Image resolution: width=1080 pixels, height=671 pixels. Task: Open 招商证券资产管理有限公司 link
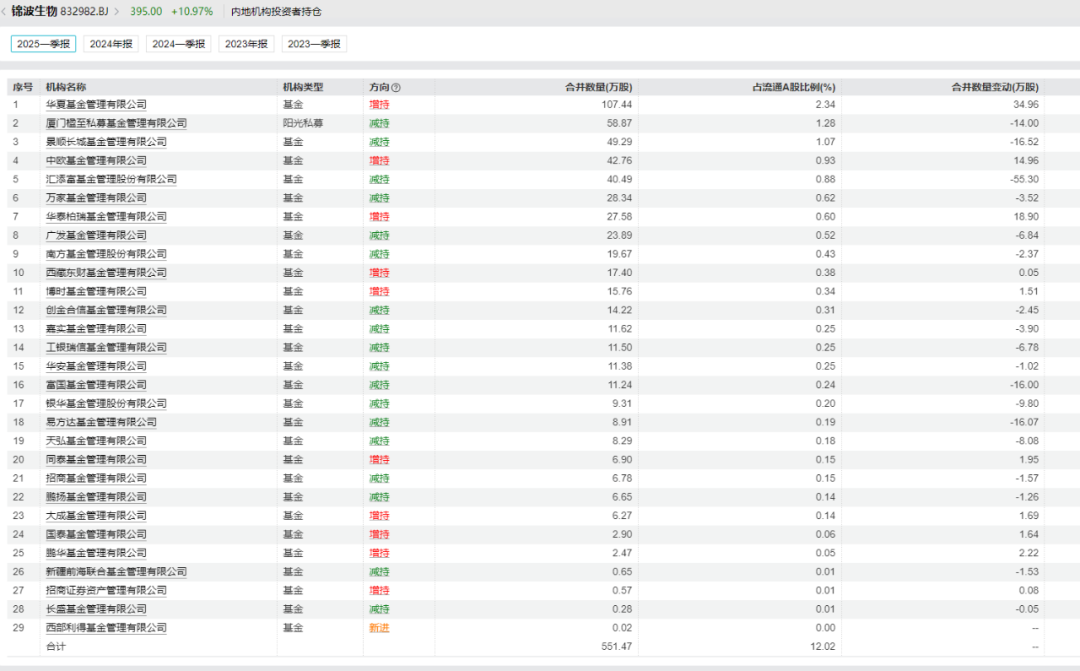[106, 590]
